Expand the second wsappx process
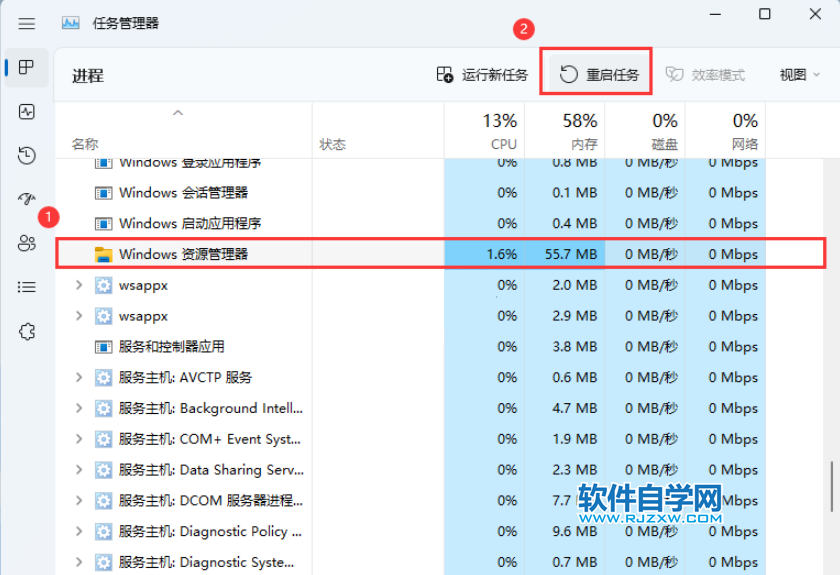Viewport: 840px width, 575px height. 79,316
